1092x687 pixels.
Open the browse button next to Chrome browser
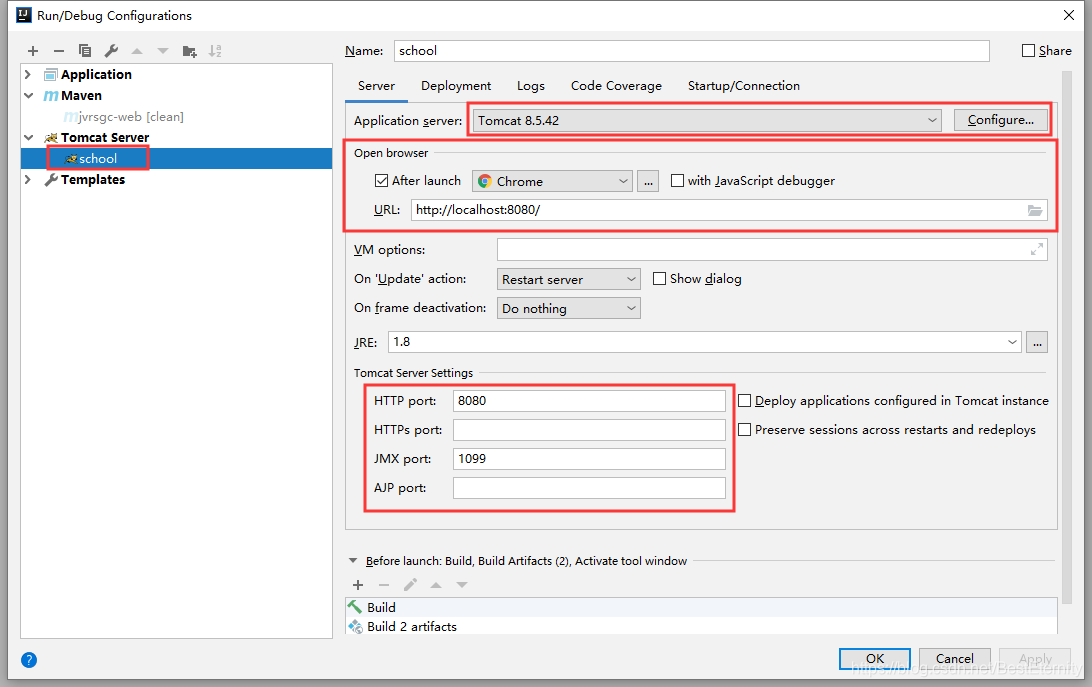[648, 181]
